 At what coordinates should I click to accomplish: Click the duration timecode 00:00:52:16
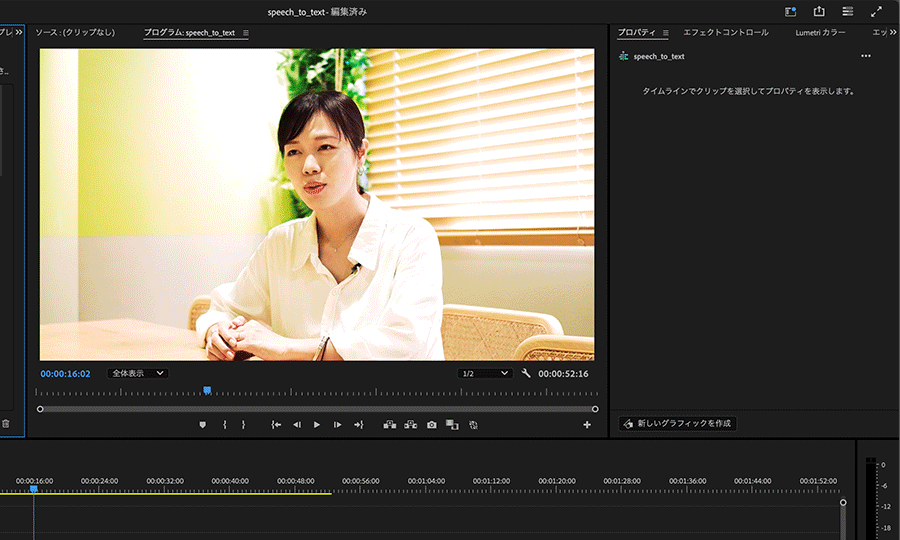(563, 374)
